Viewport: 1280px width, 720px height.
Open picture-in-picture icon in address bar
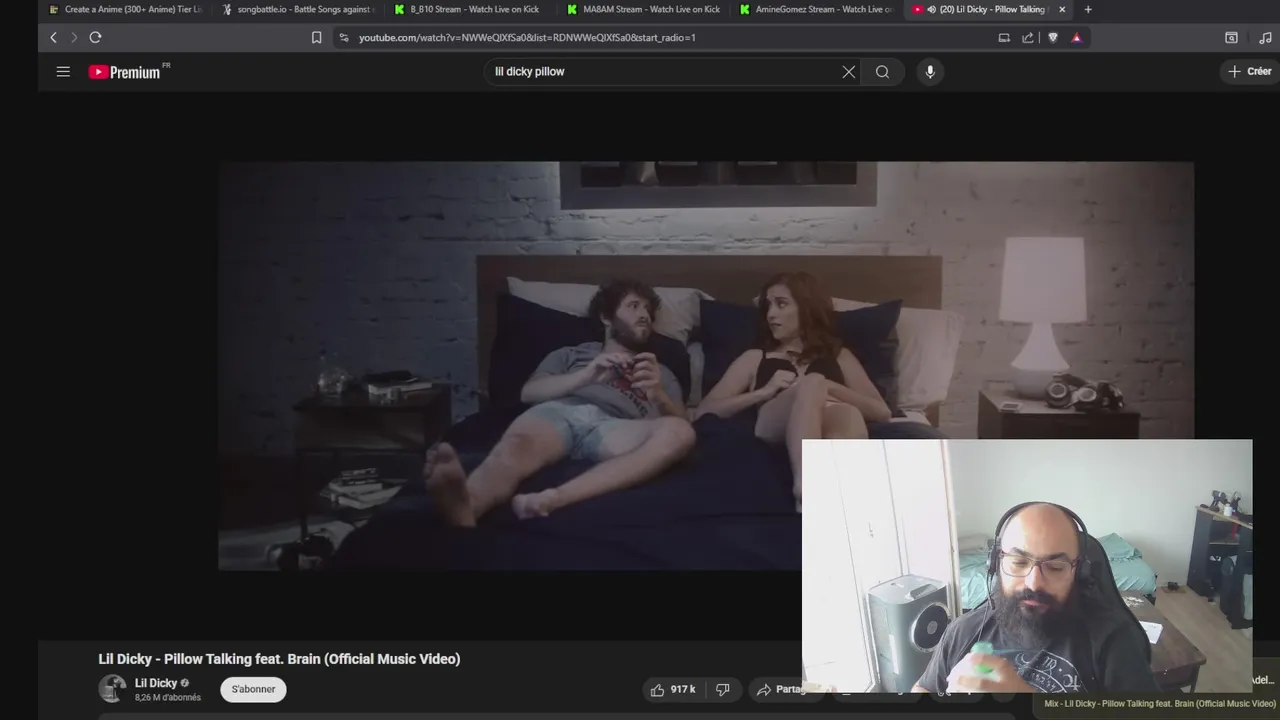[x=1004, y=37]
